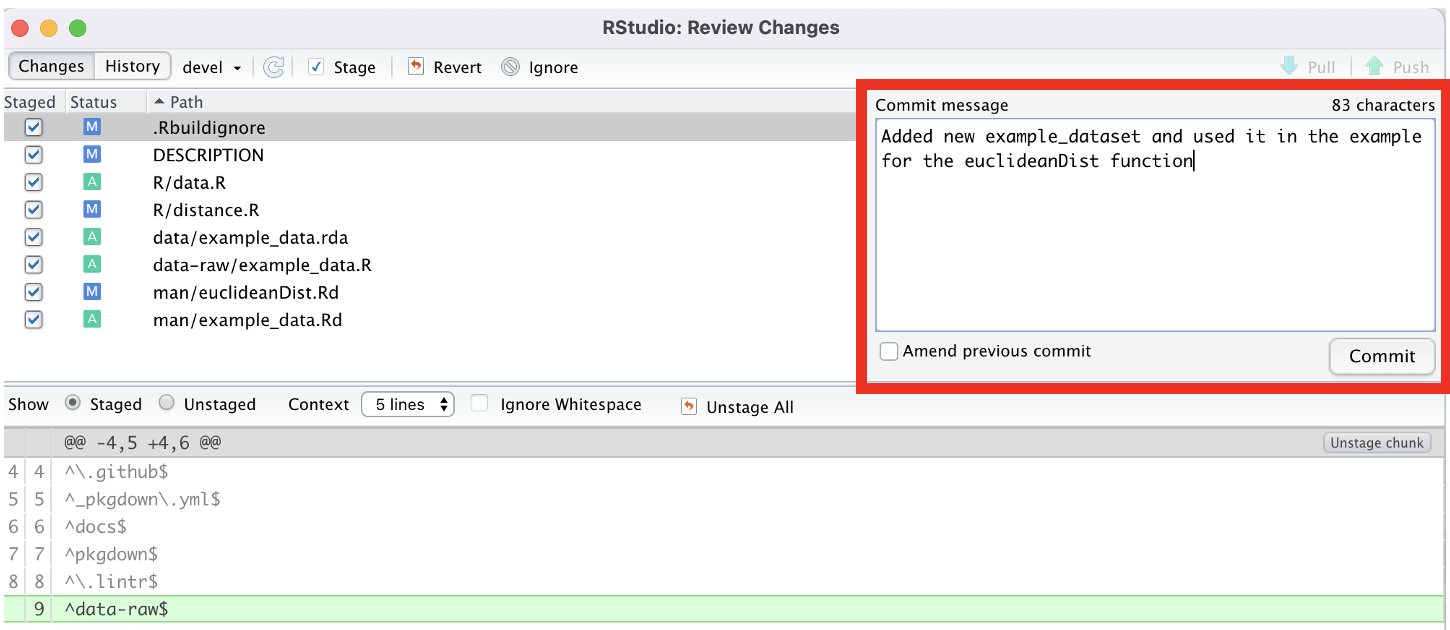Click the green Push arrow icon
The width and height of the screenshot is (1450, 630).
(x=1374, y=67)
